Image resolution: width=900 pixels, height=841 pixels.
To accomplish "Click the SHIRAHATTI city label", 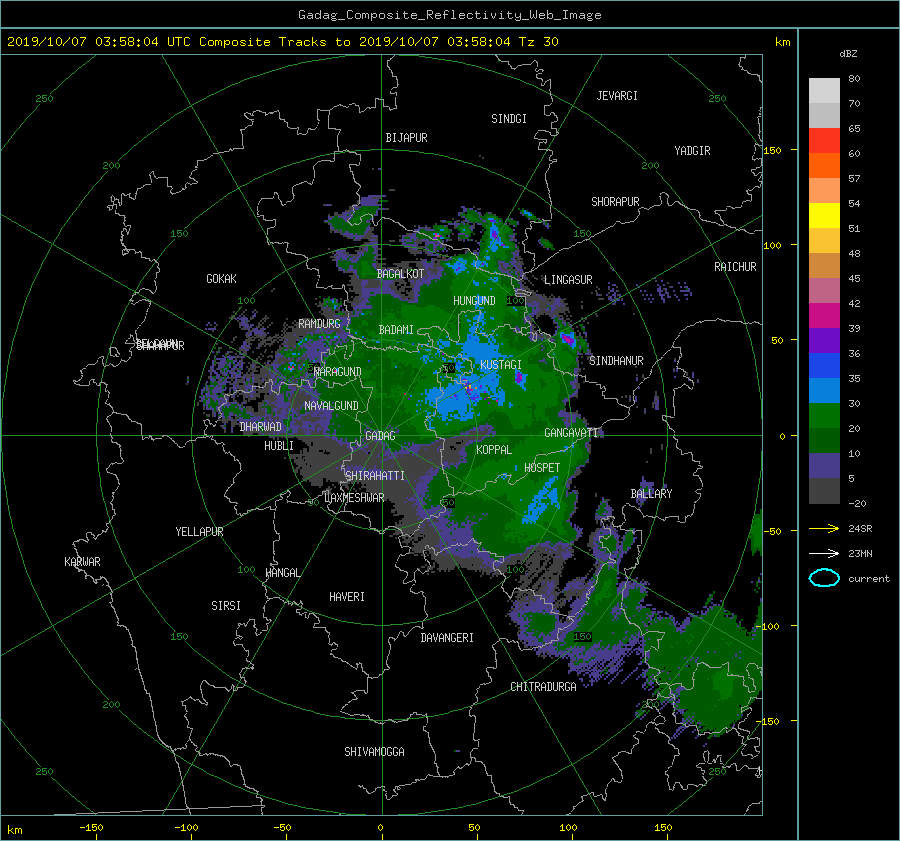I will pos(375,476).
